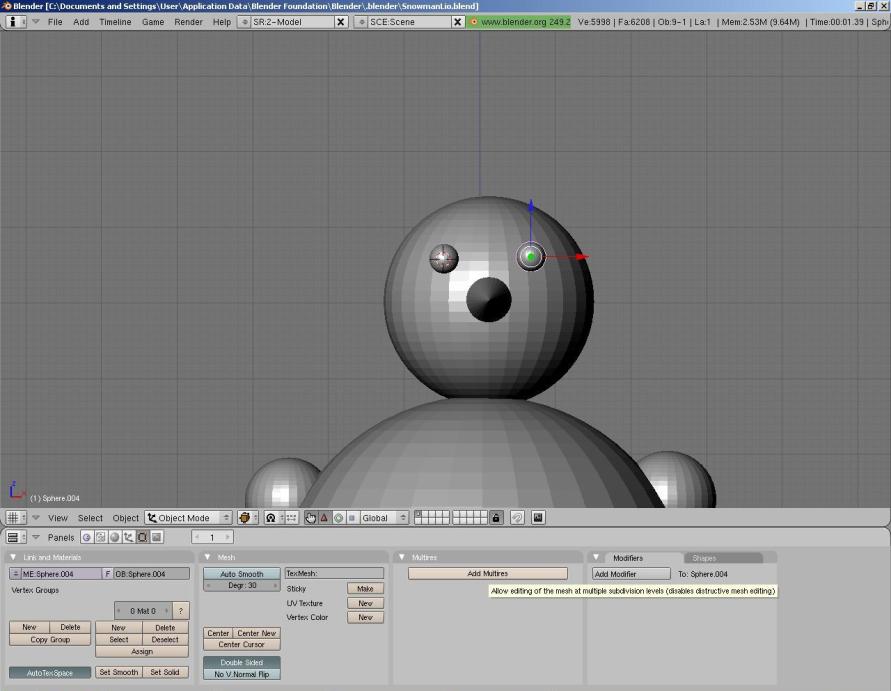Enable Auto Smooth shading
891x691 pixels.
[x=241, y=574]
